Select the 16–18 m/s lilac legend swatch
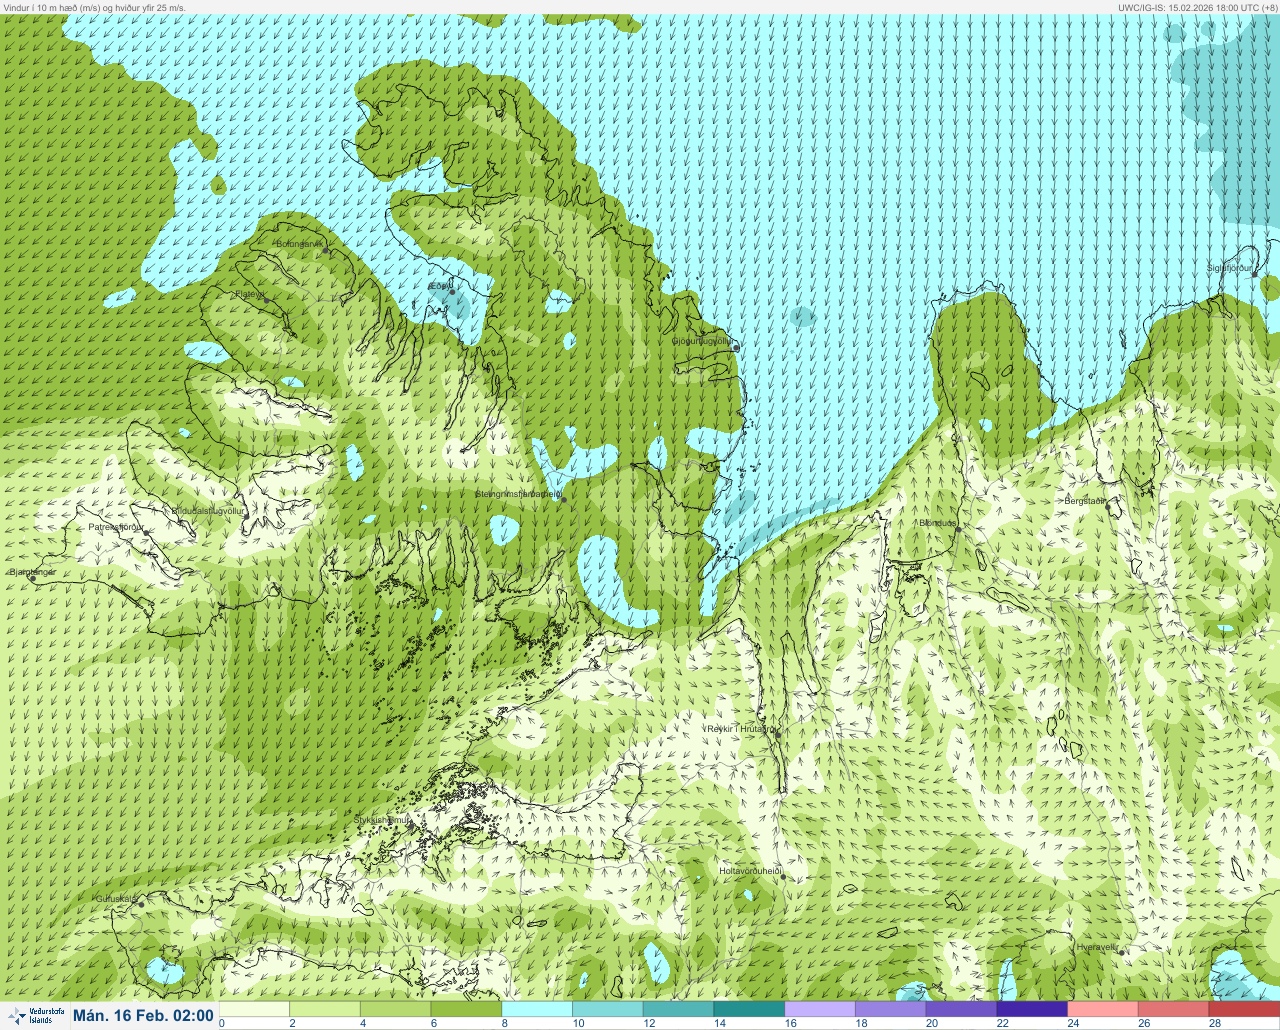This screenshot has width=1280, height=1030. coord(820,1009)
